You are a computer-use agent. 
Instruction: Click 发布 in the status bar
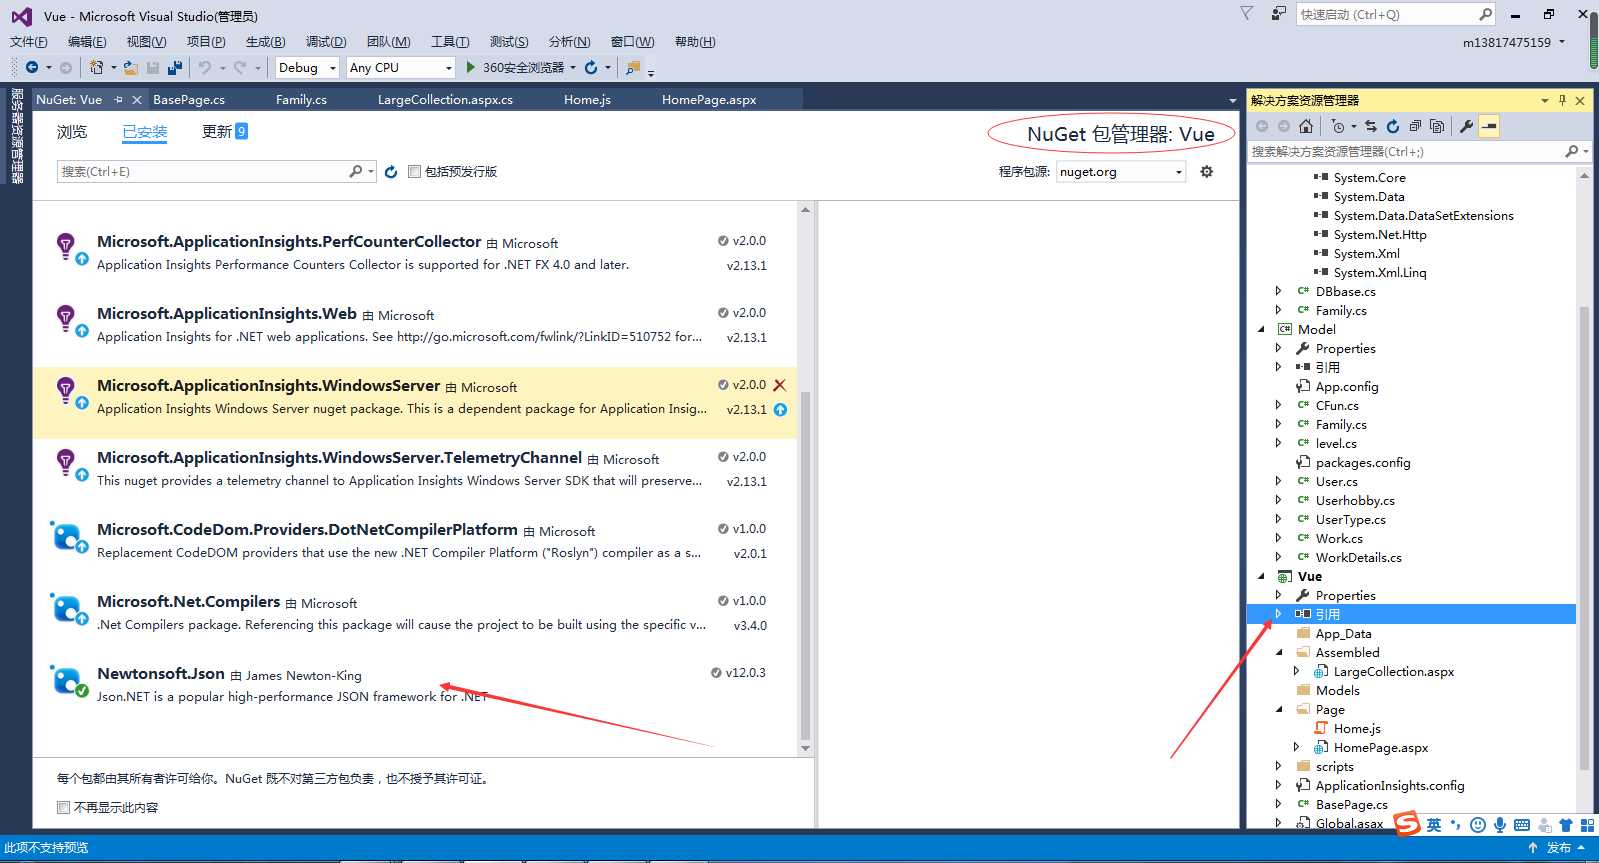tap(1559, 848)
